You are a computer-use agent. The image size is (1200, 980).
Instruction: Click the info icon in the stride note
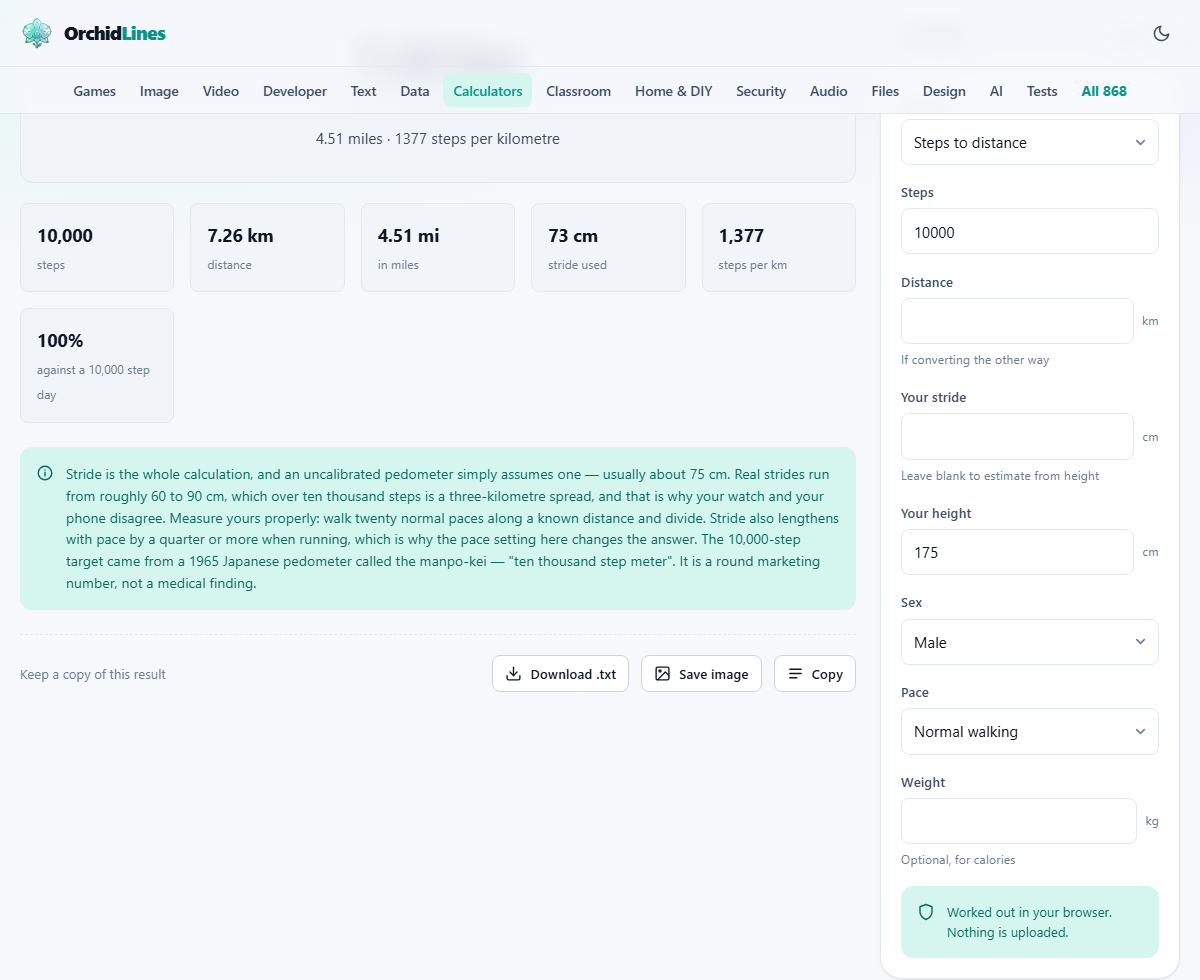click(45, 473)
